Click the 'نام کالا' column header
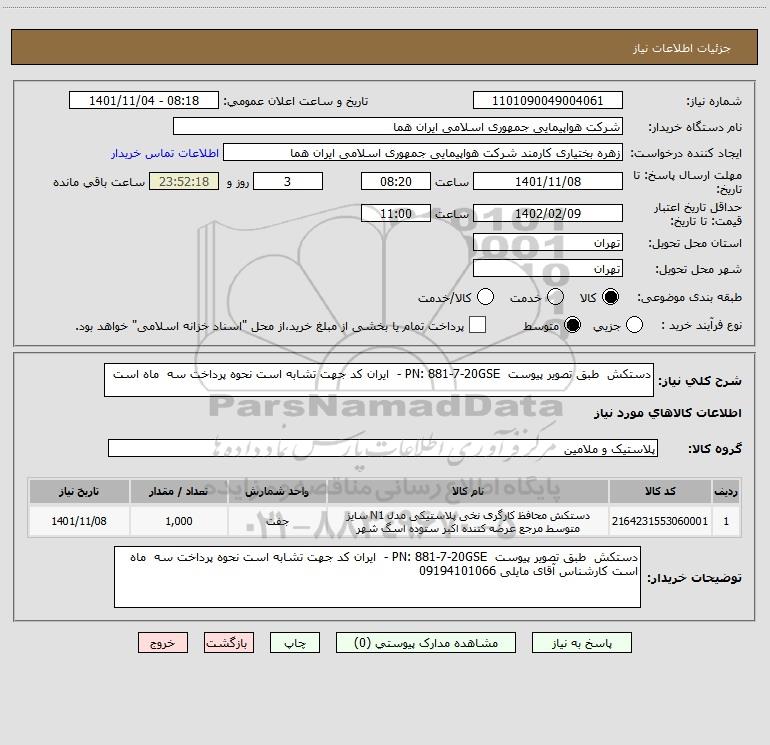Screen dimensions: 770x745 468,492
